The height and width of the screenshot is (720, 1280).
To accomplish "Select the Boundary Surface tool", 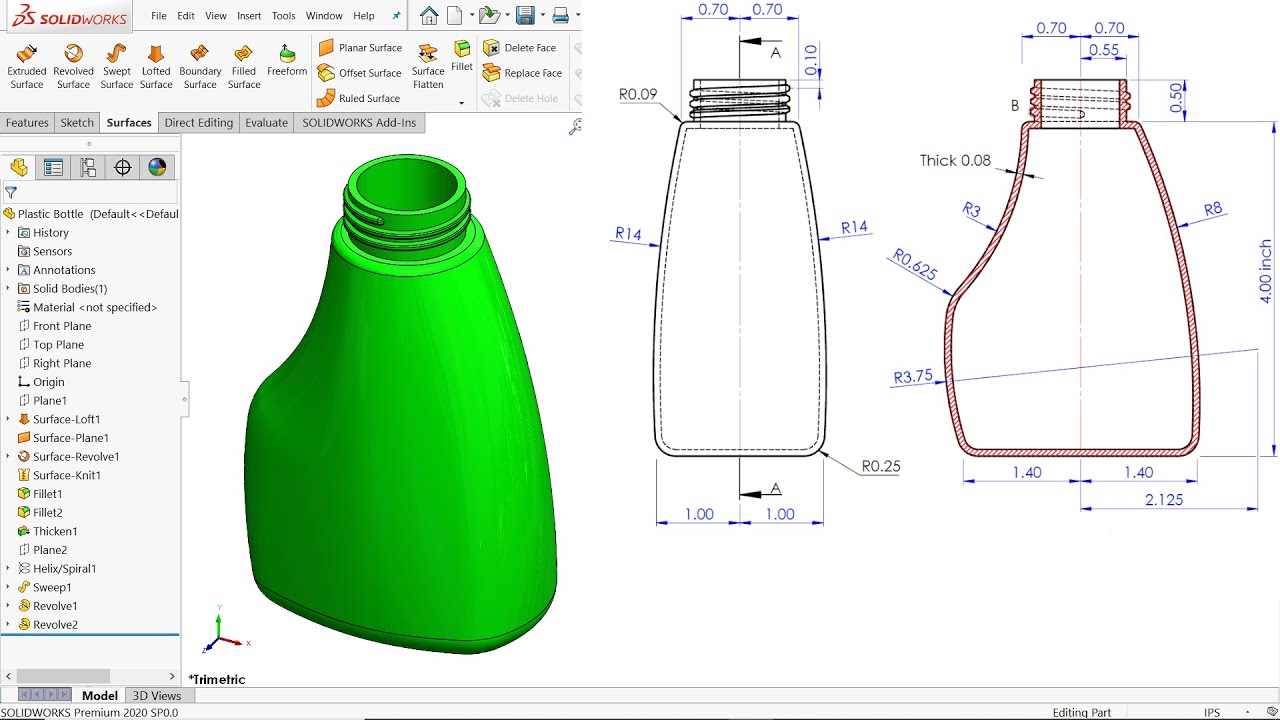I will coord(200,66).
